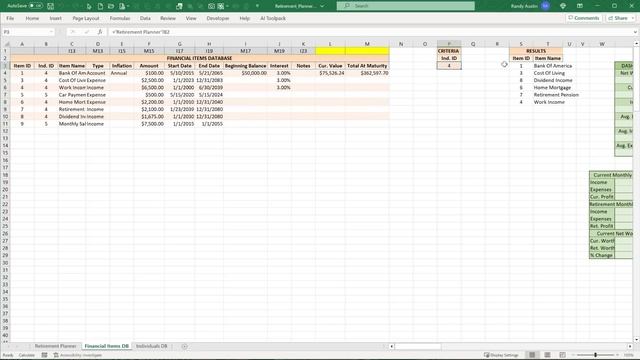Click Display Settings in status bar

[x=501, y=355]
